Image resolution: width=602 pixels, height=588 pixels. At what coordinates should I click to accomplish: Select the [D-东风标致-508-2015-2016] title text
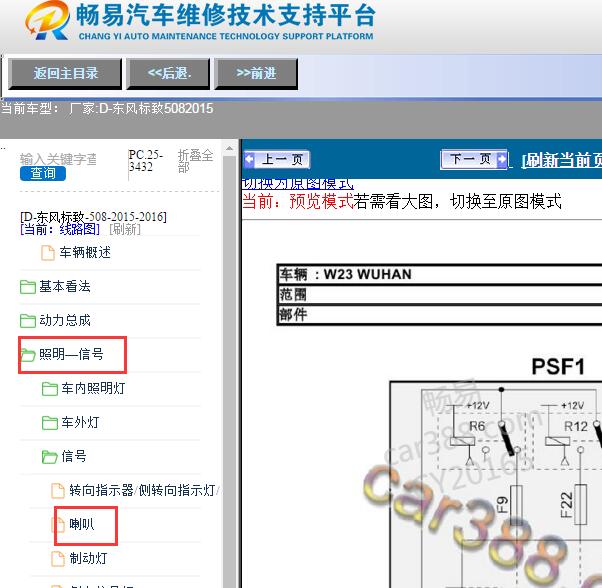tap(93, 217)
